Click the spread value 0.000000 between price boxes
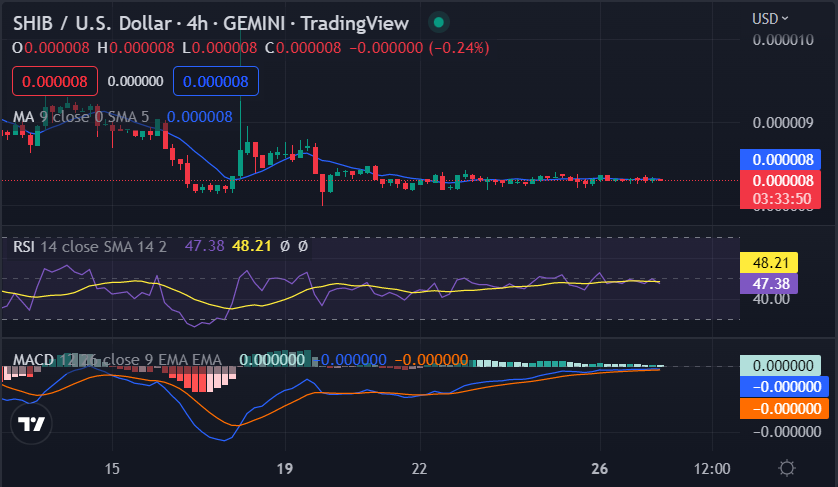This screenshot has height=487, width=838. coord(135,81)
